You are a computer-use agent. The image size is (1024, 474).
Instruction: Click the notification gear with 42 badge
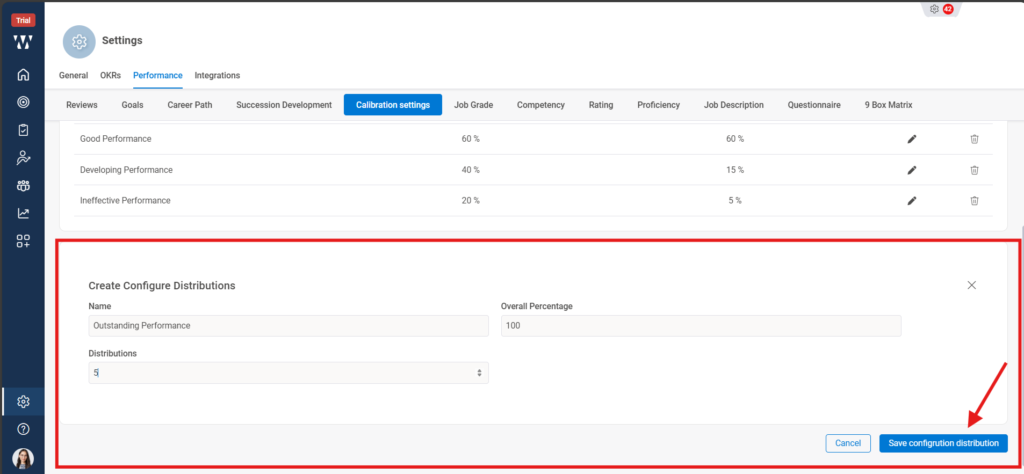(x=940, y=9)
